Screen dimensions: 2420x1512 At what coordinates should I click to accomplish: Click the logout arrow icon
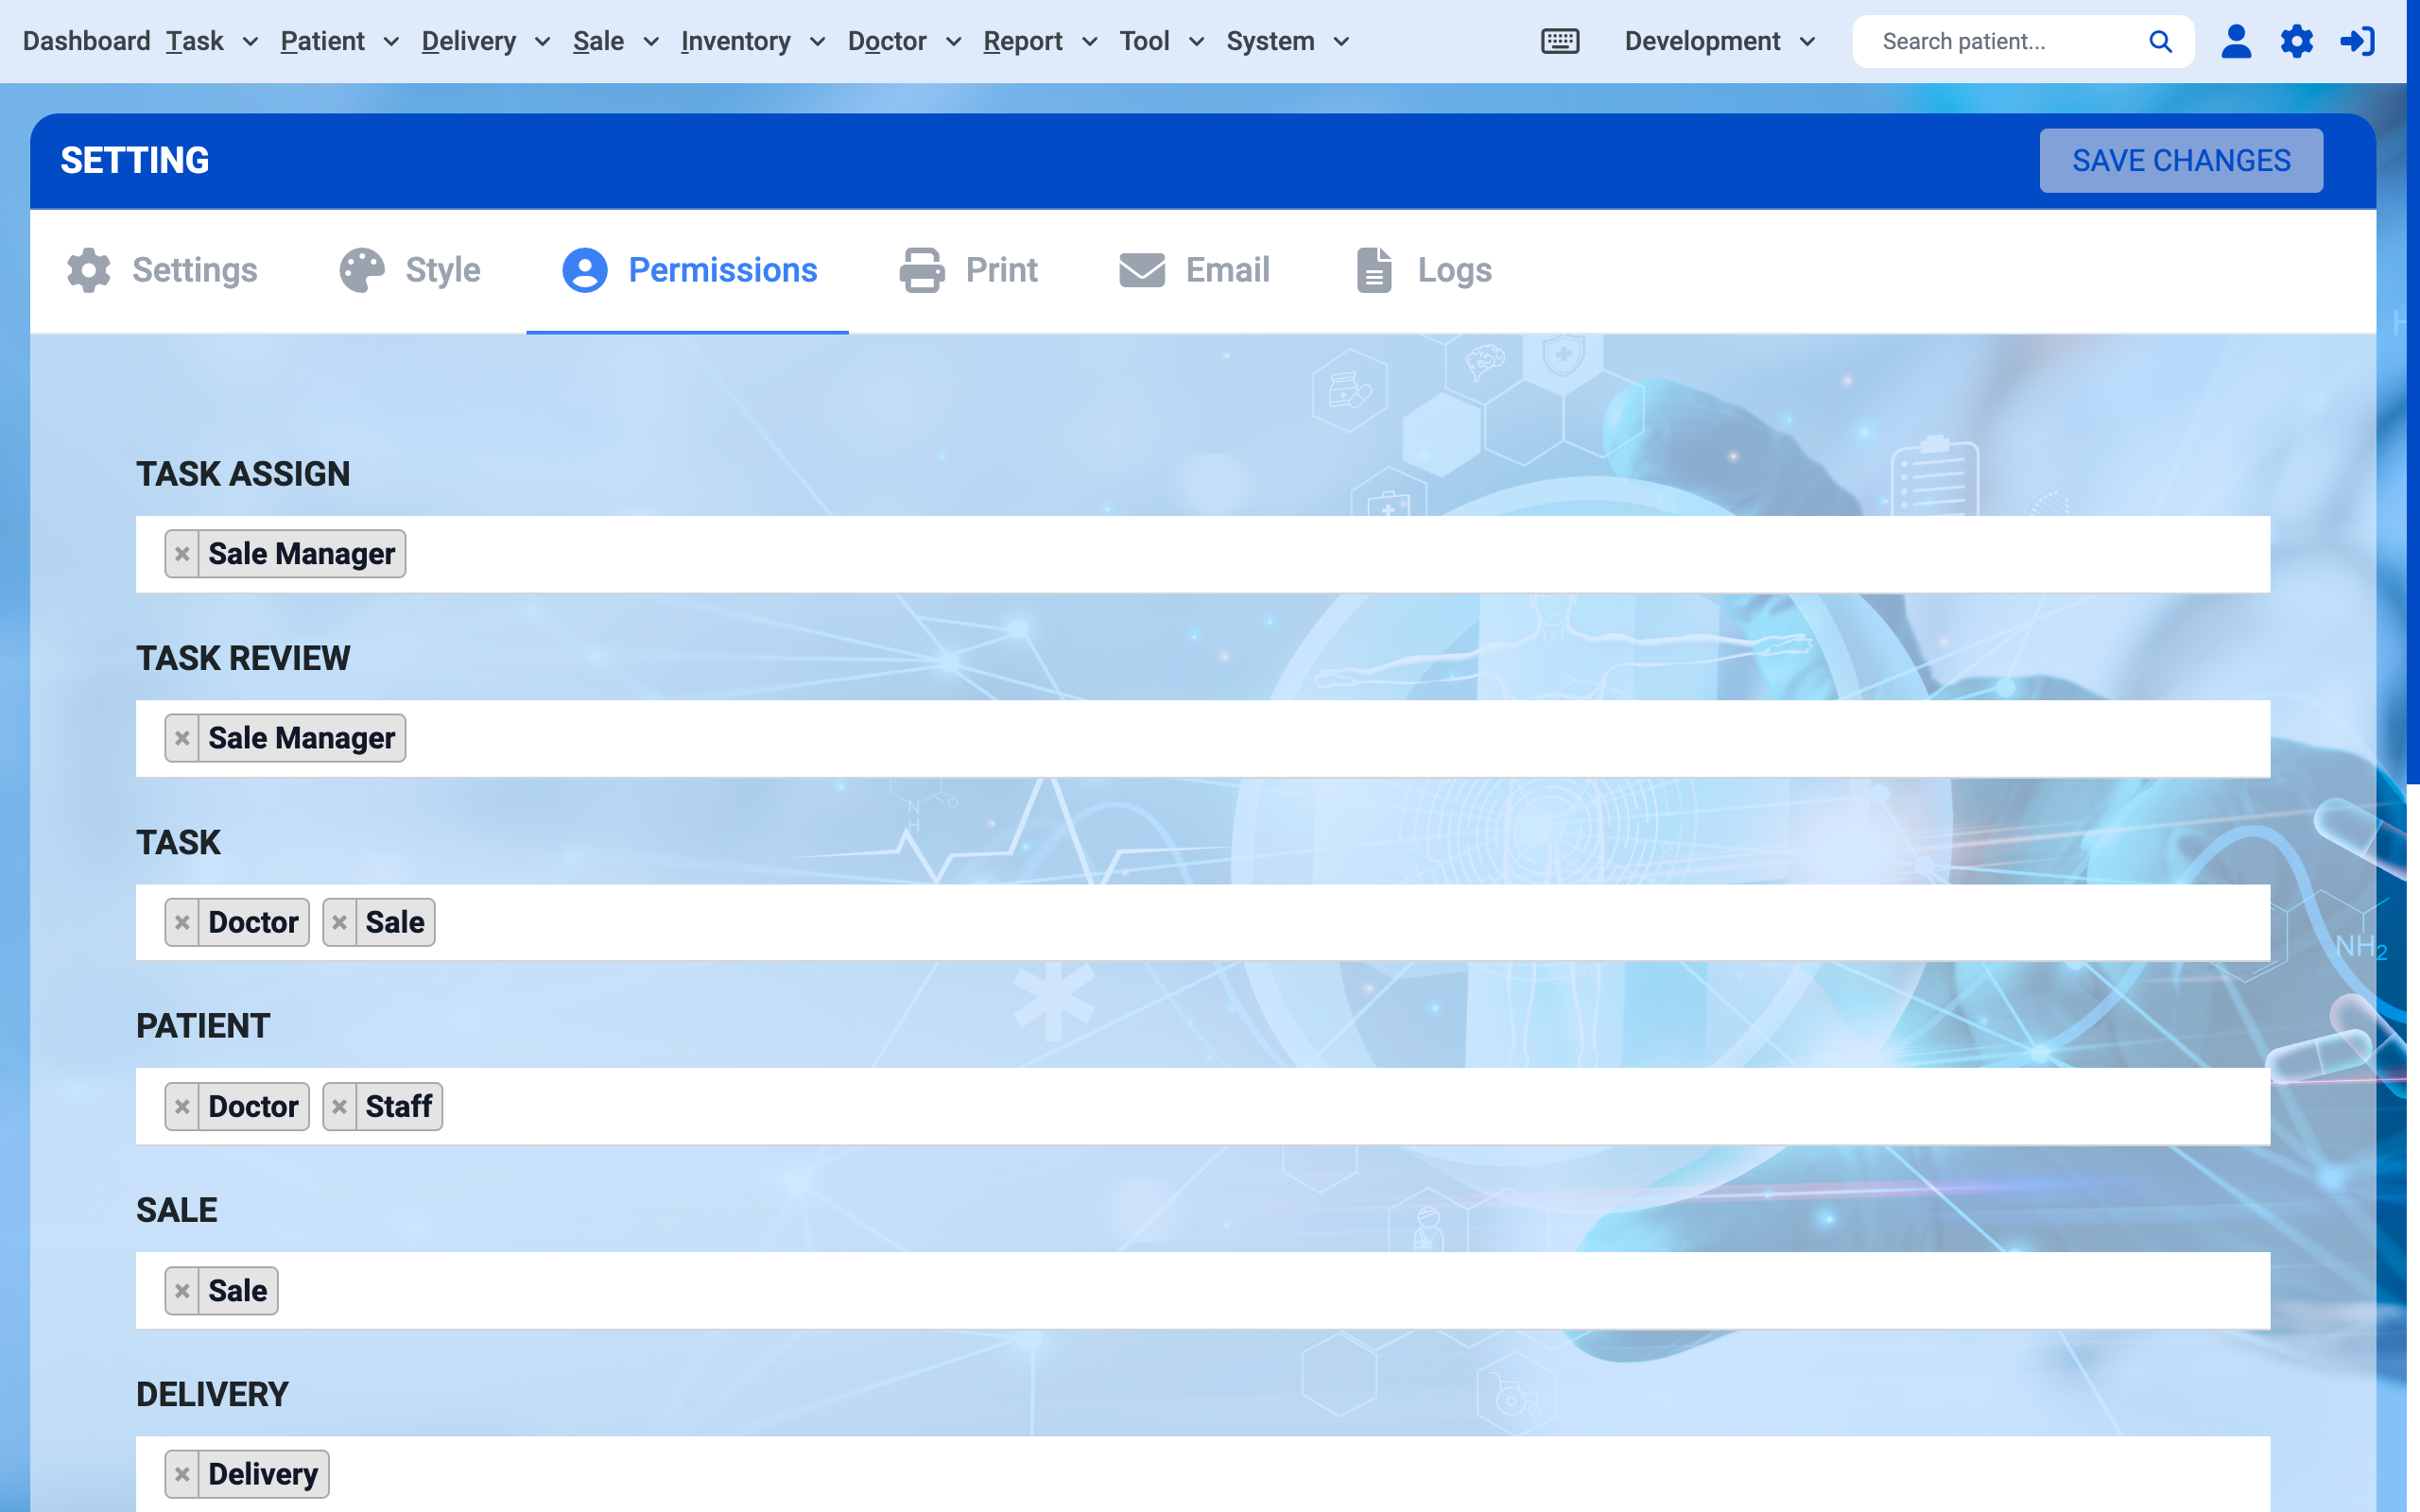pos(2357,41)
